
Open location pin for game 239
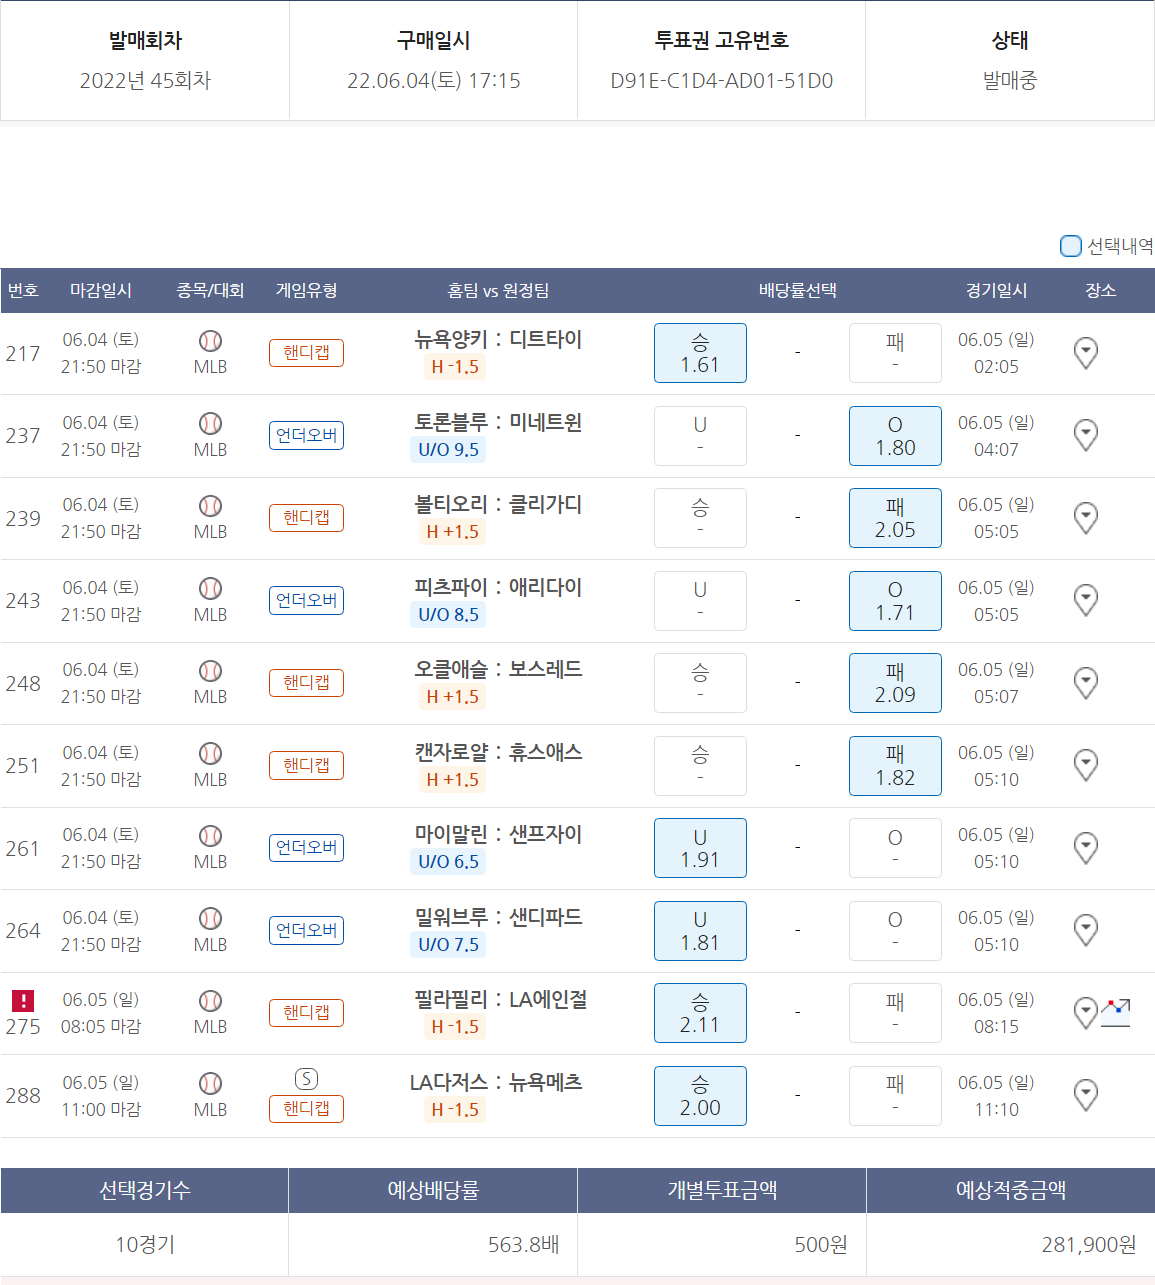point(1086,518)
